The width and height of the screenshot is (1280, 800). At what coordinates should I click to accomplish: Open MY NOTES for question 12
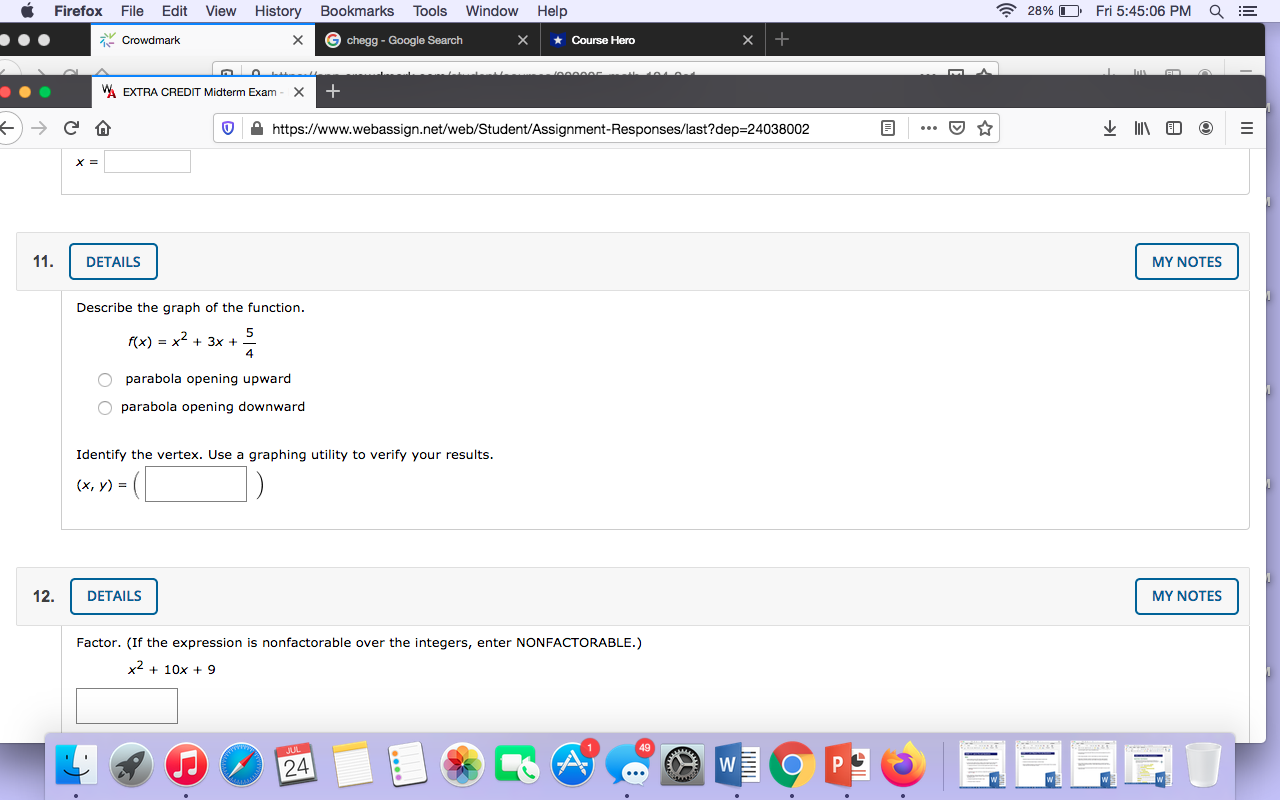(x=1187, y=596)
